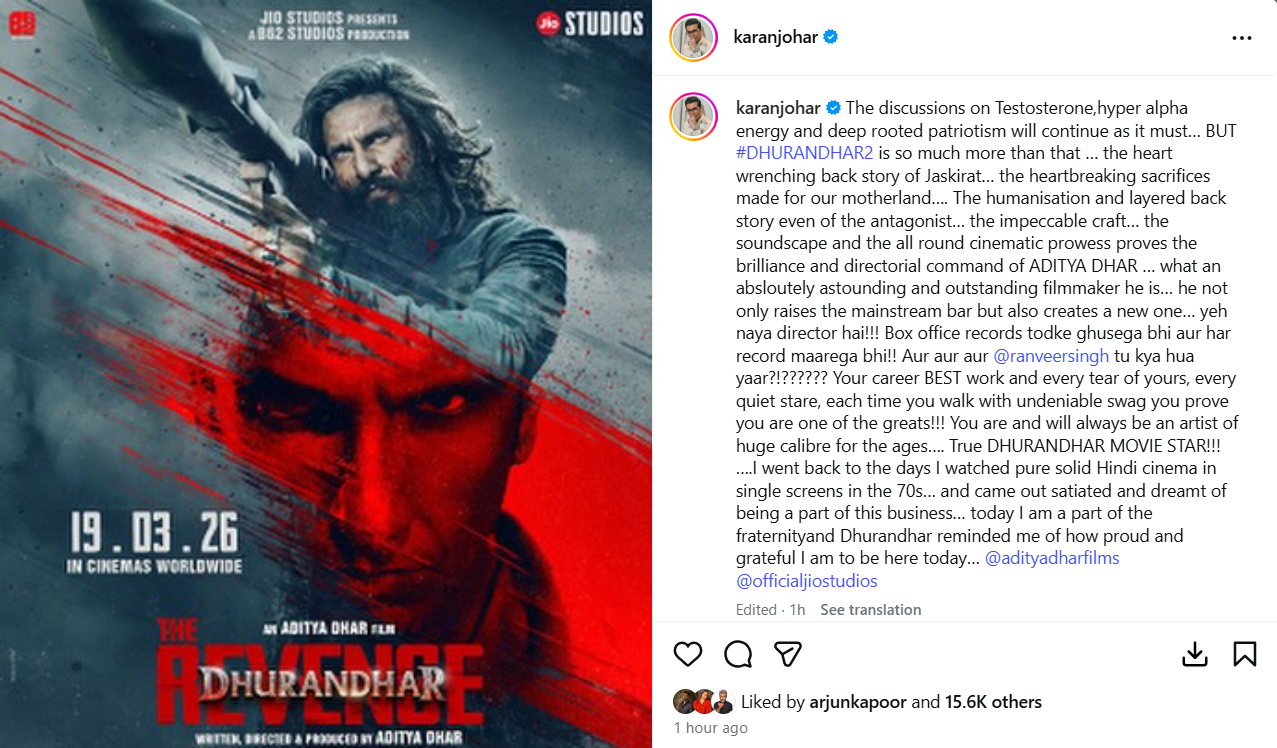1277x748 pixels.
Task: Open the Dhurandhar movie poster image
Action: pos(326,374)
